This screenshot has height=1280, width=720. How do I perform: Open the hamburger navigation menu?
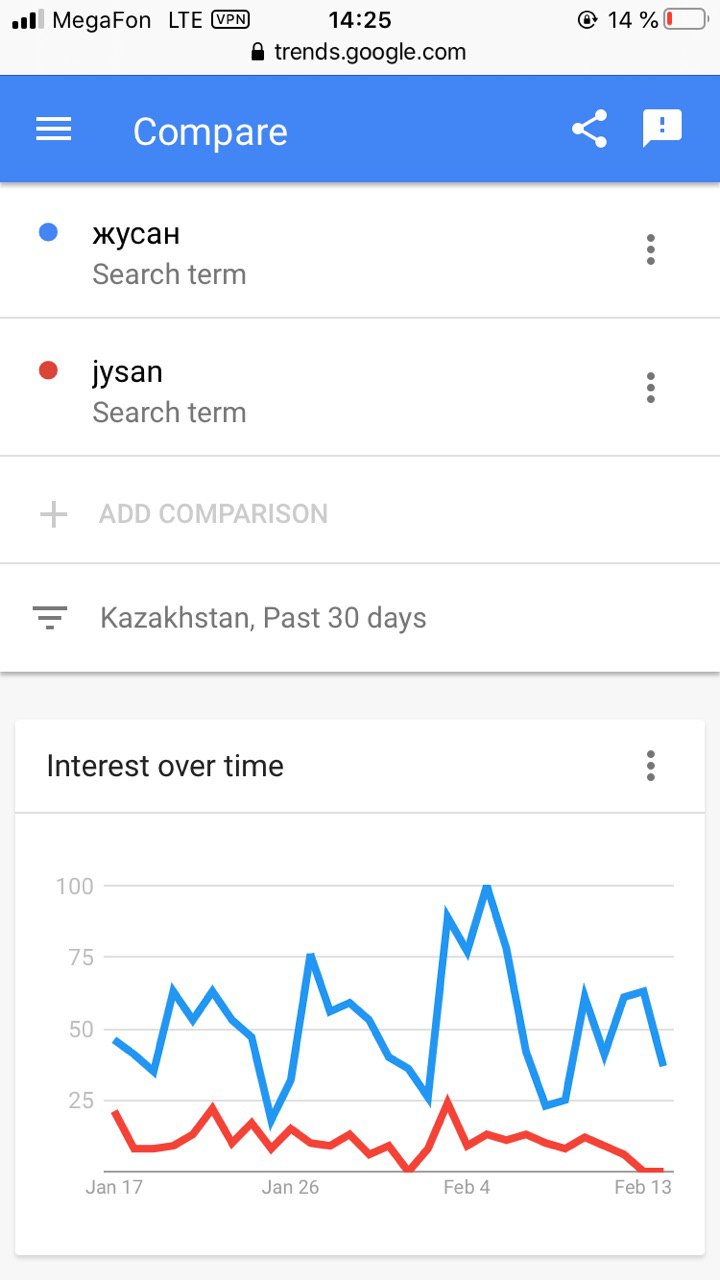tap(53, 130)
